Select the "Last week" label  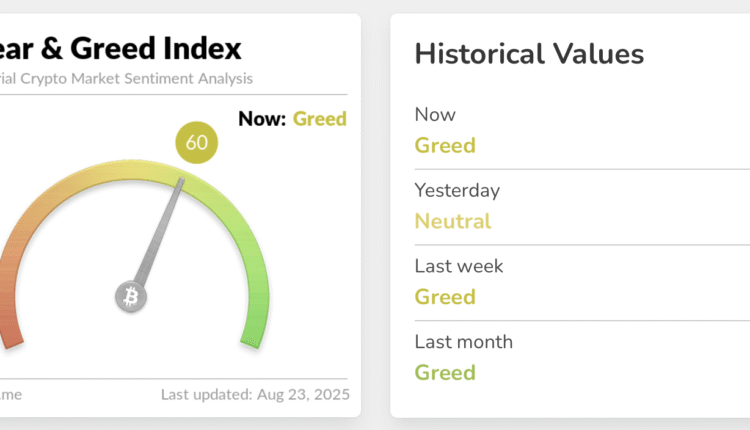[x=459, y=266]
